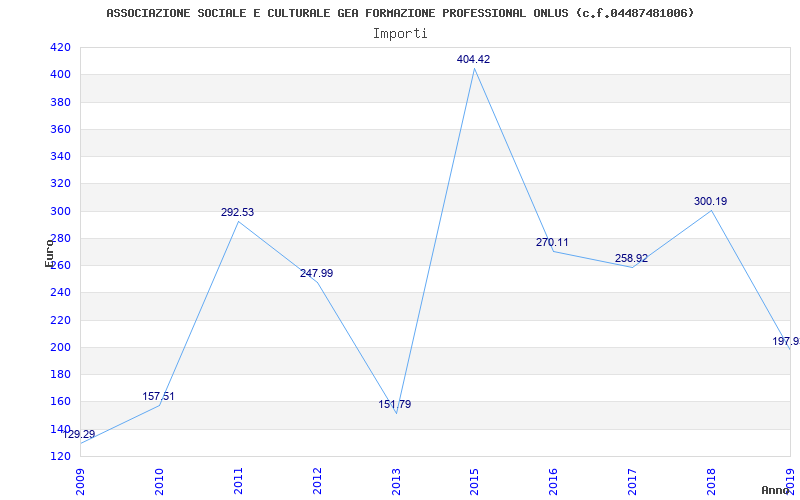800x500 pixels.
Task: Click the 129.29 data label
Action: [79, 434]
